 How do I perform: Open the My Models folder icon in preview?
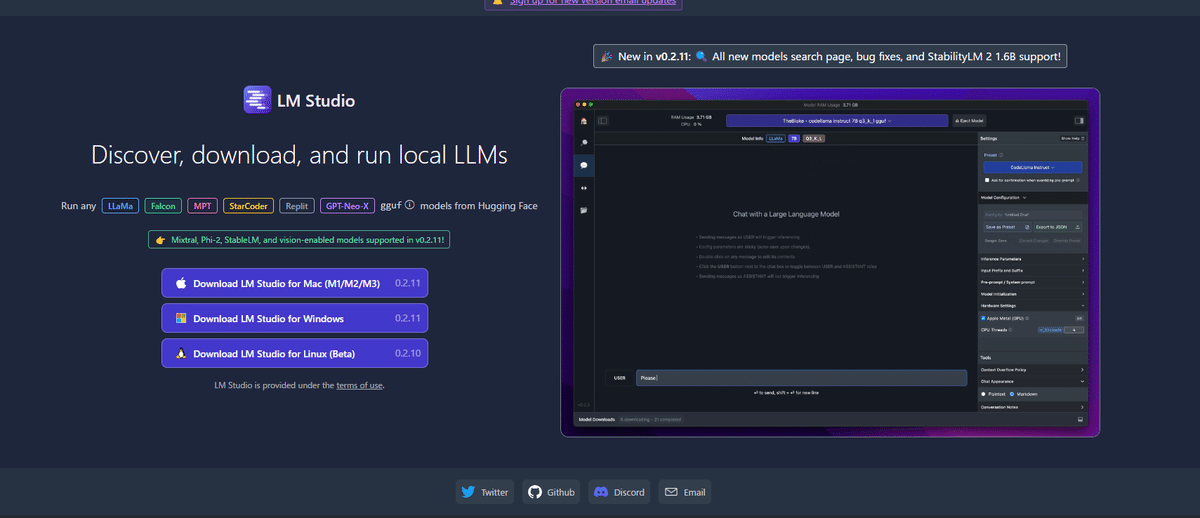pos(583,210)
